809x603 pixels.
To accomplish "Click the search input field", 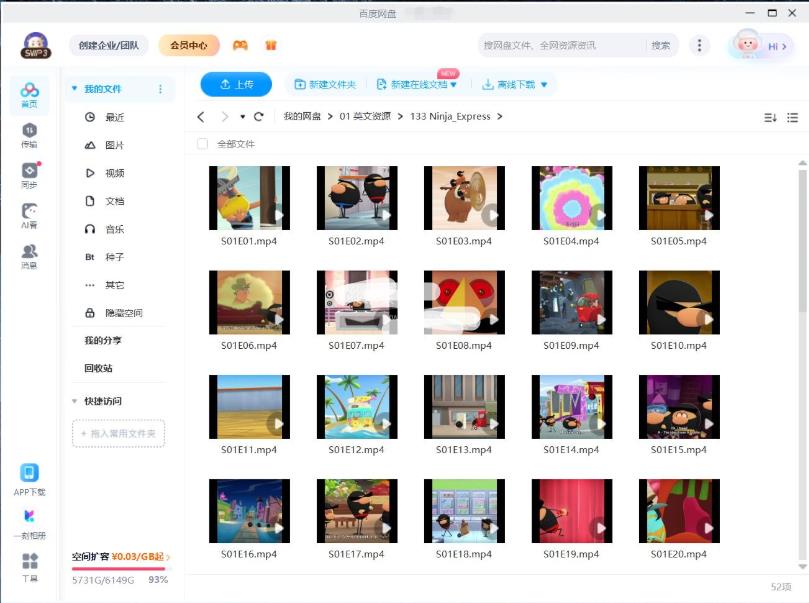I will coord(562,45).
